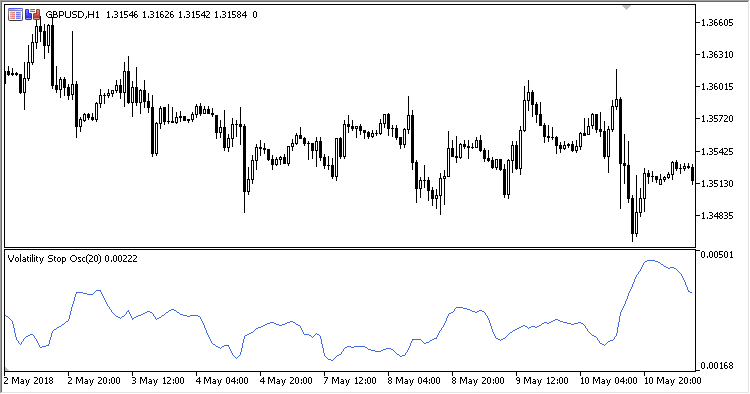Viewport: 750px width, 394px height.
Task: Click the 7 May 12:00 time label
Action: pos(351,381)
